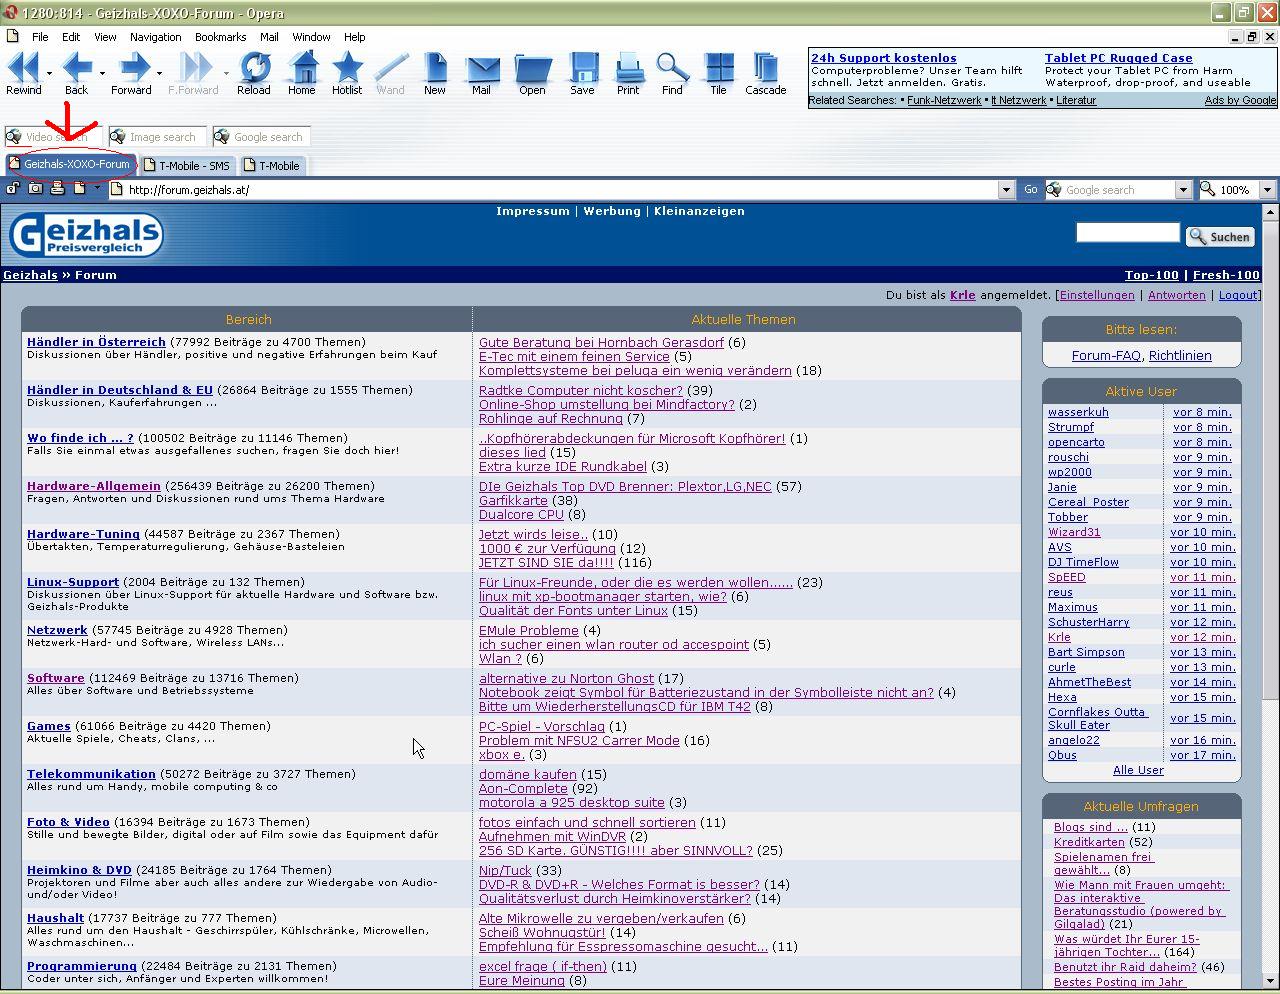Click the padlock security icon in address bar

coord(14,188)
